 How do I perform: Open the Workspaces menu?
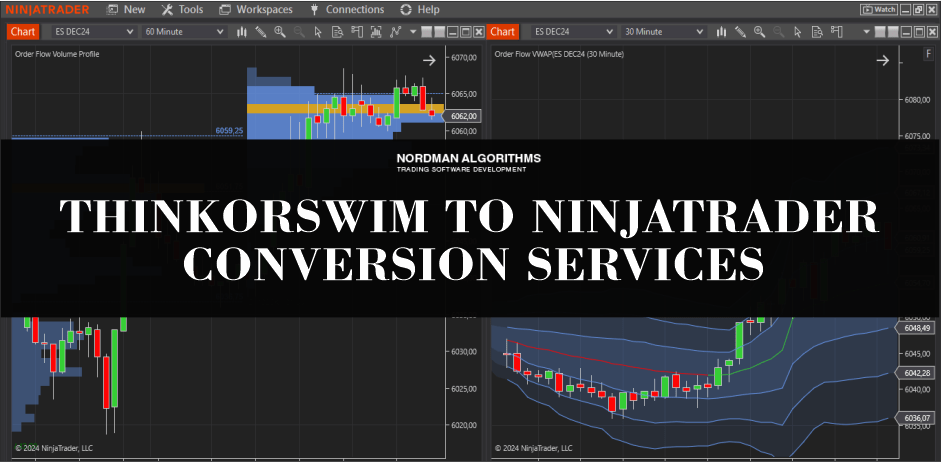[x=256, y=10]
